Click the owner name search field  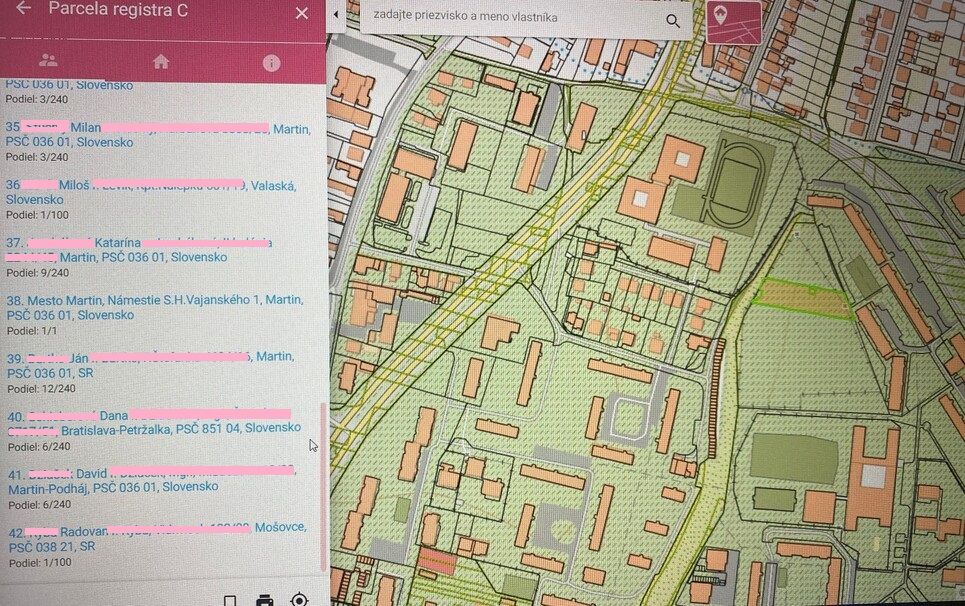click(x=510, y=18)
